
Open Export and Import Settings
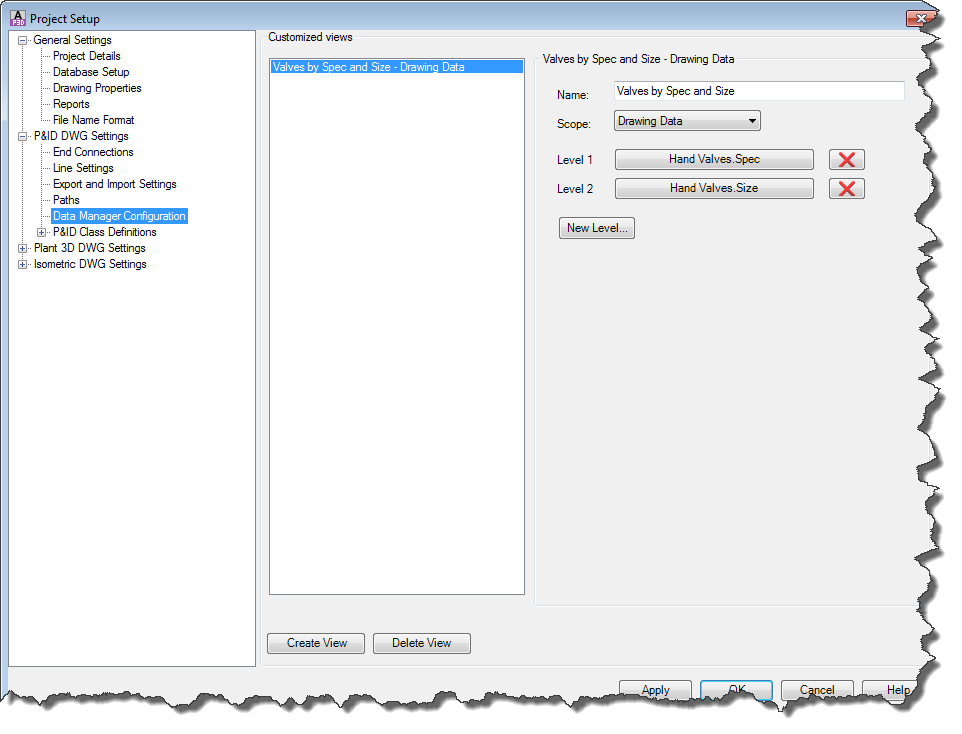pos(115,184)
